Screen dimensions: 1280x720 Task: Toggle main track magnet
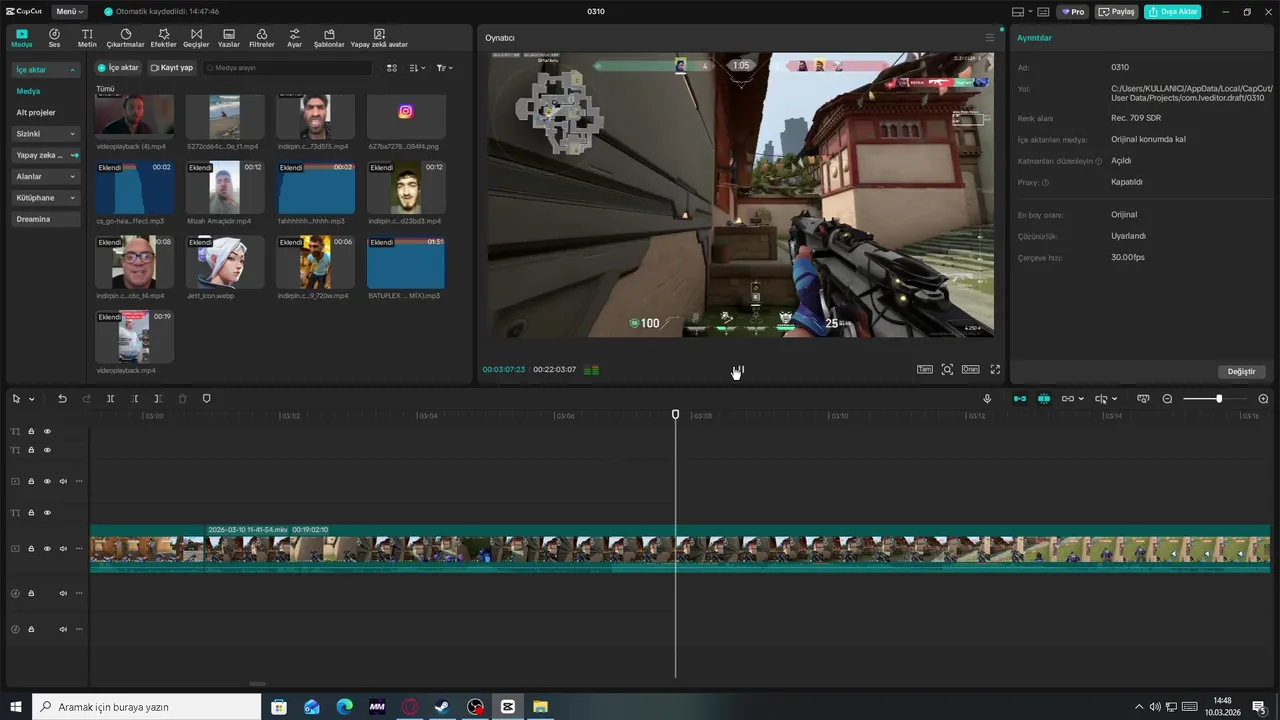(x=1020, y=399)
